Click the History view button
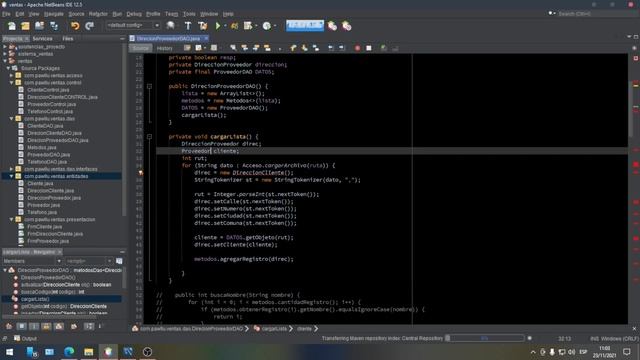Image resolution: width=640 pixels, height=360 pixels. coord(164,48)
